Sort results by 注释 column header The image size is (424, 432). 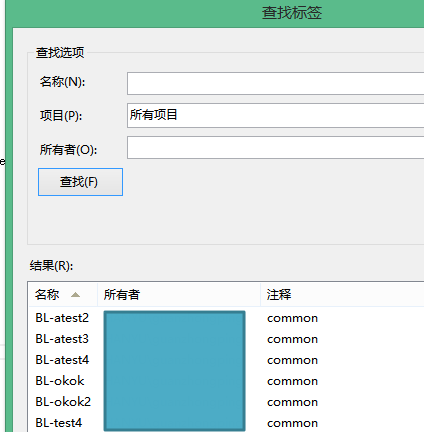click(x=342, y=294)
